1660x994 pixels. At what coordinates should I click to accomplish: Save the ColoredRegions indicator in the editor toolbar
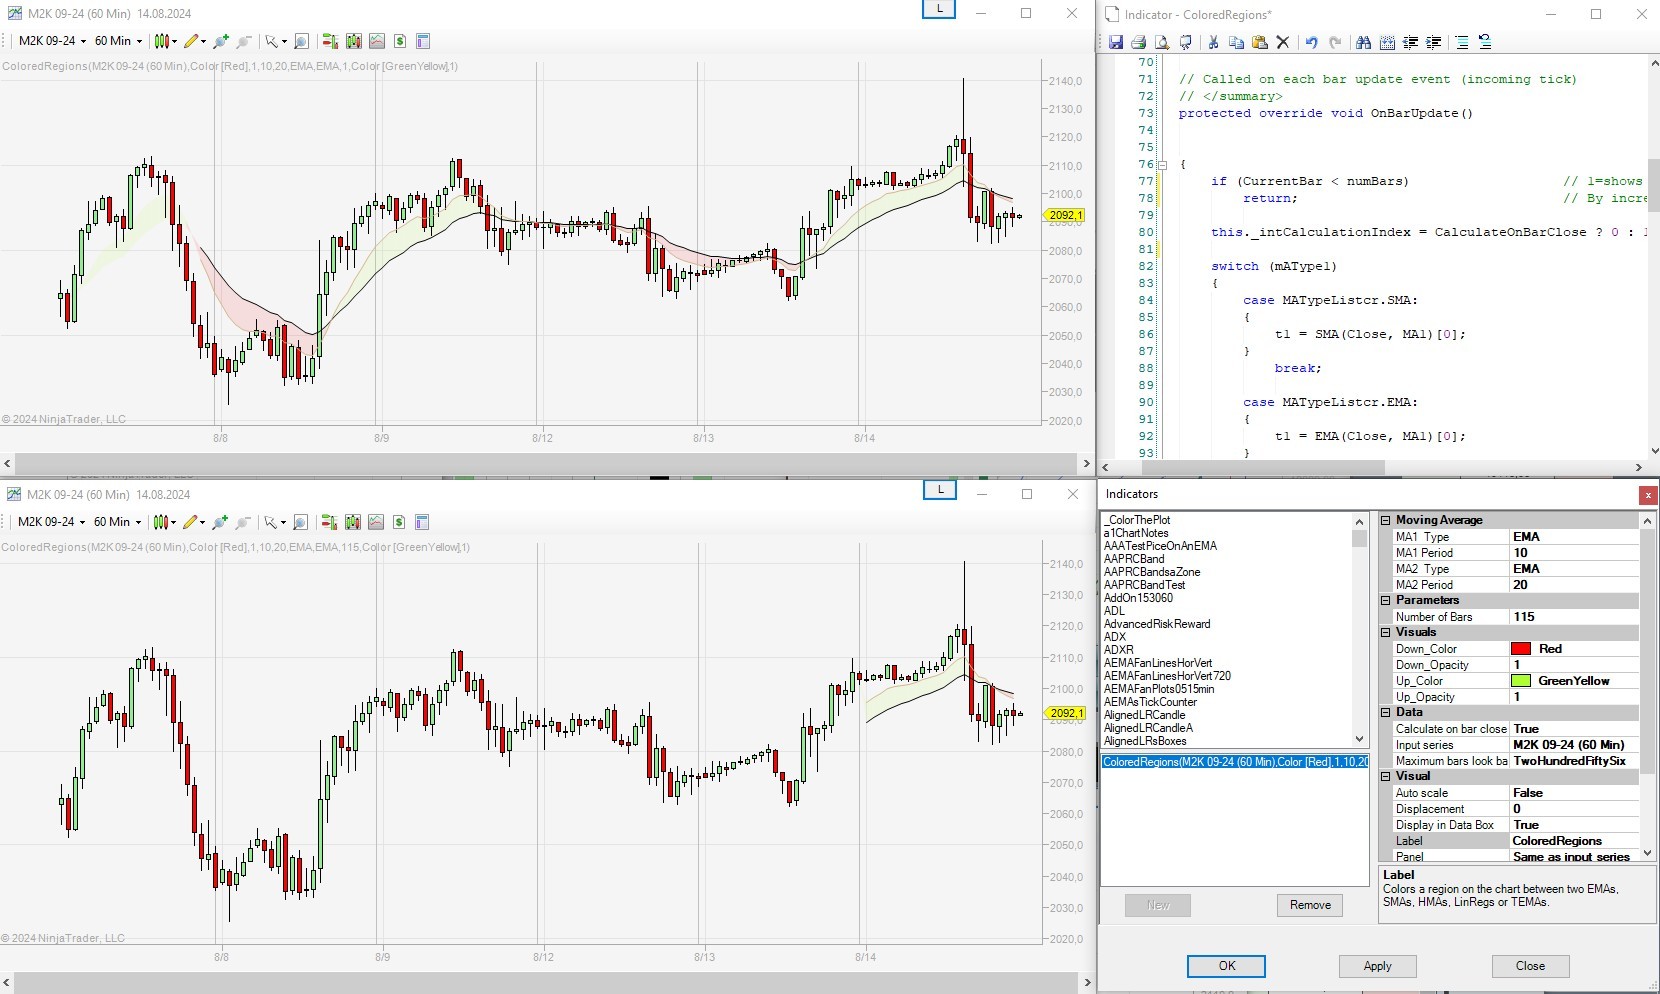[x=1116, y=42]
